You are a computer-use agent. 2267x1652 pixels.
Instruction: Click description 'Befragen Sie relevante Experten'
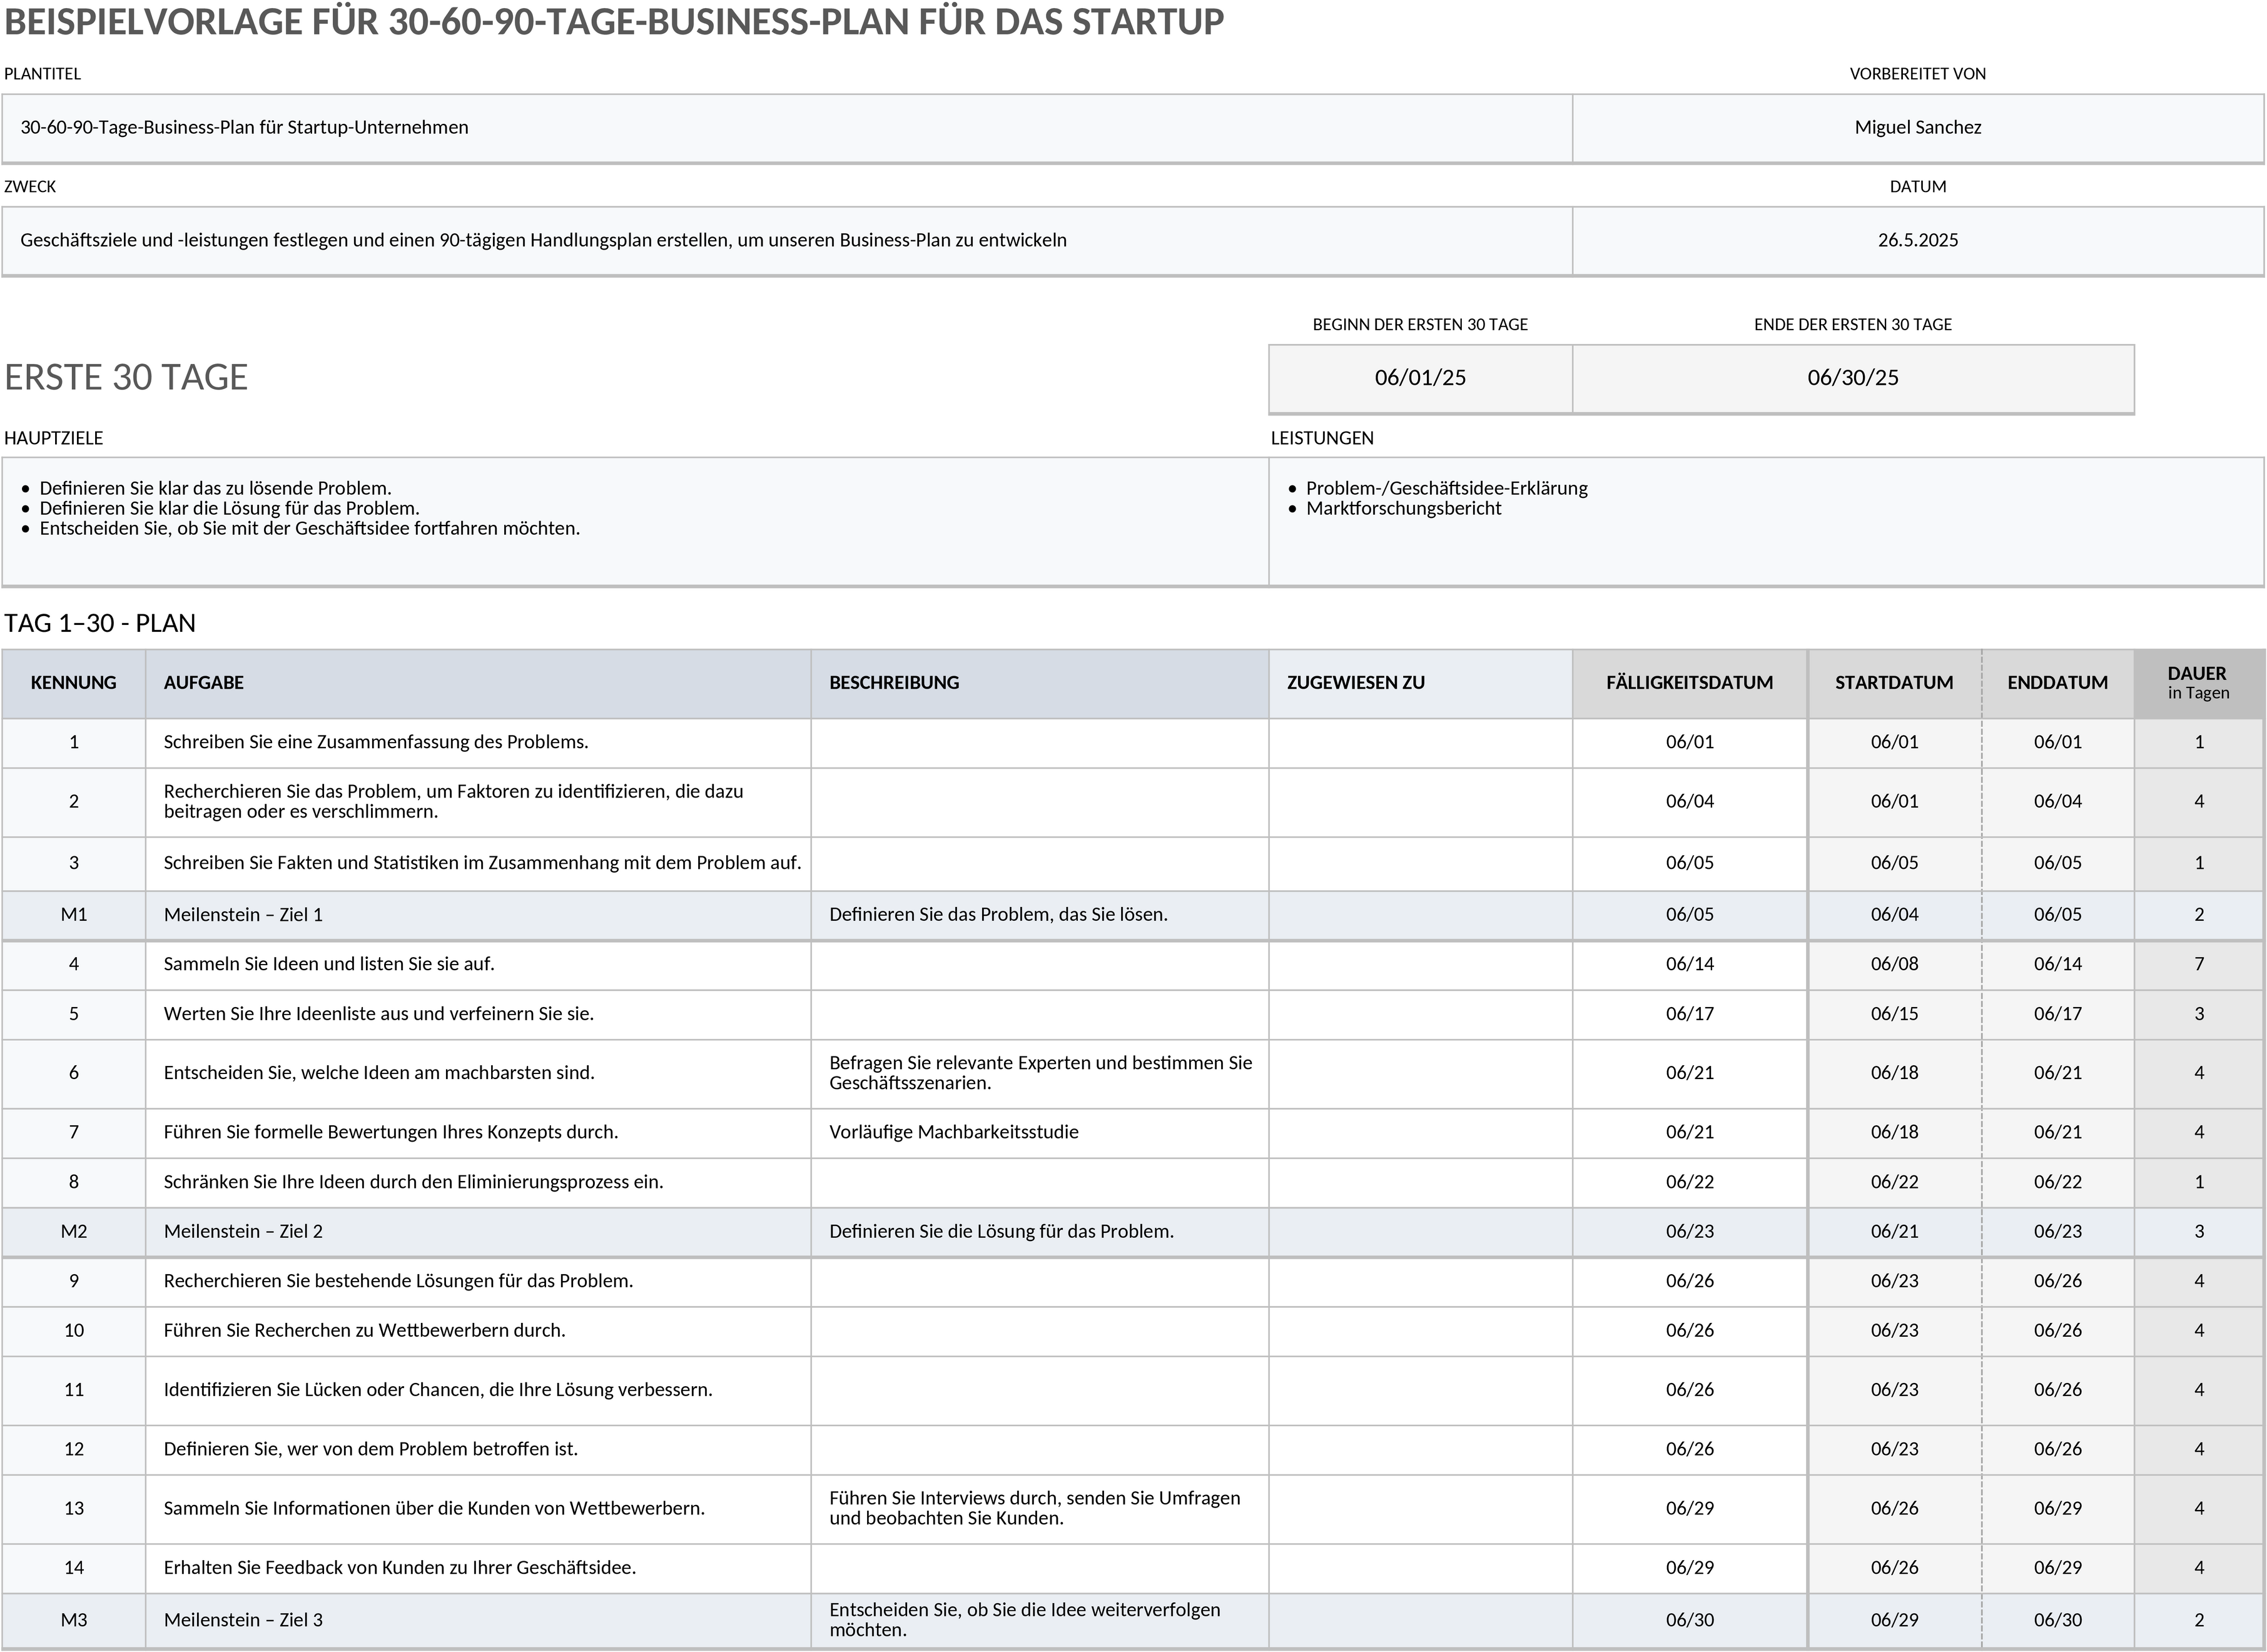[1040, 1073]
